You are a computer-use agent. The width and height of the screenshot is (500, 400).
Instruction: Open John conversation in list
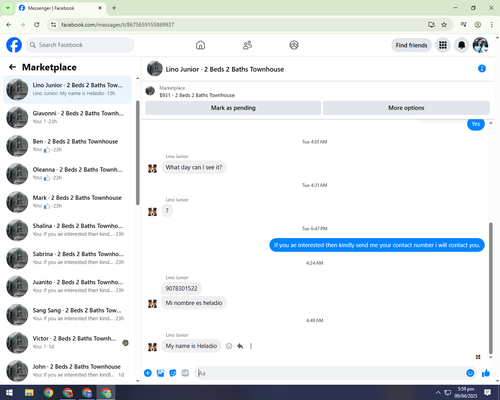coord(68,371)
